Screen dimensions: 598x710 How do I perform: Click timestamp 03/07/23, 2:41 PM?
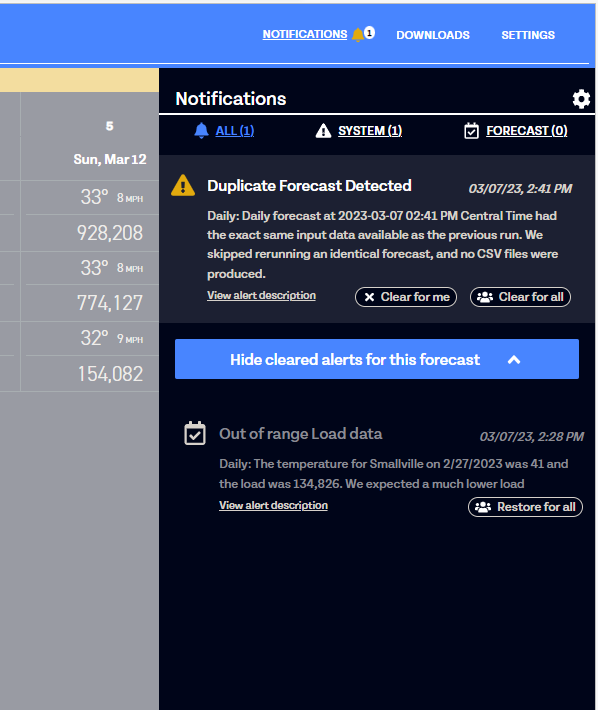pyautogui.click(x=520, y=188)
